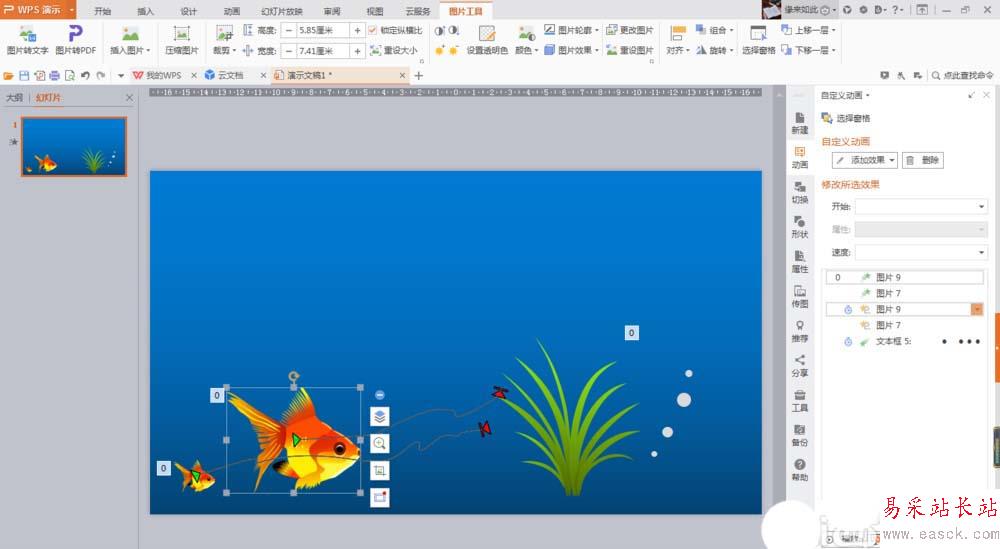Viewport: 1000px width, 549px height.
Task: Switch to the 动画 (Animation) ribbon tab
Action: [232, 11]
